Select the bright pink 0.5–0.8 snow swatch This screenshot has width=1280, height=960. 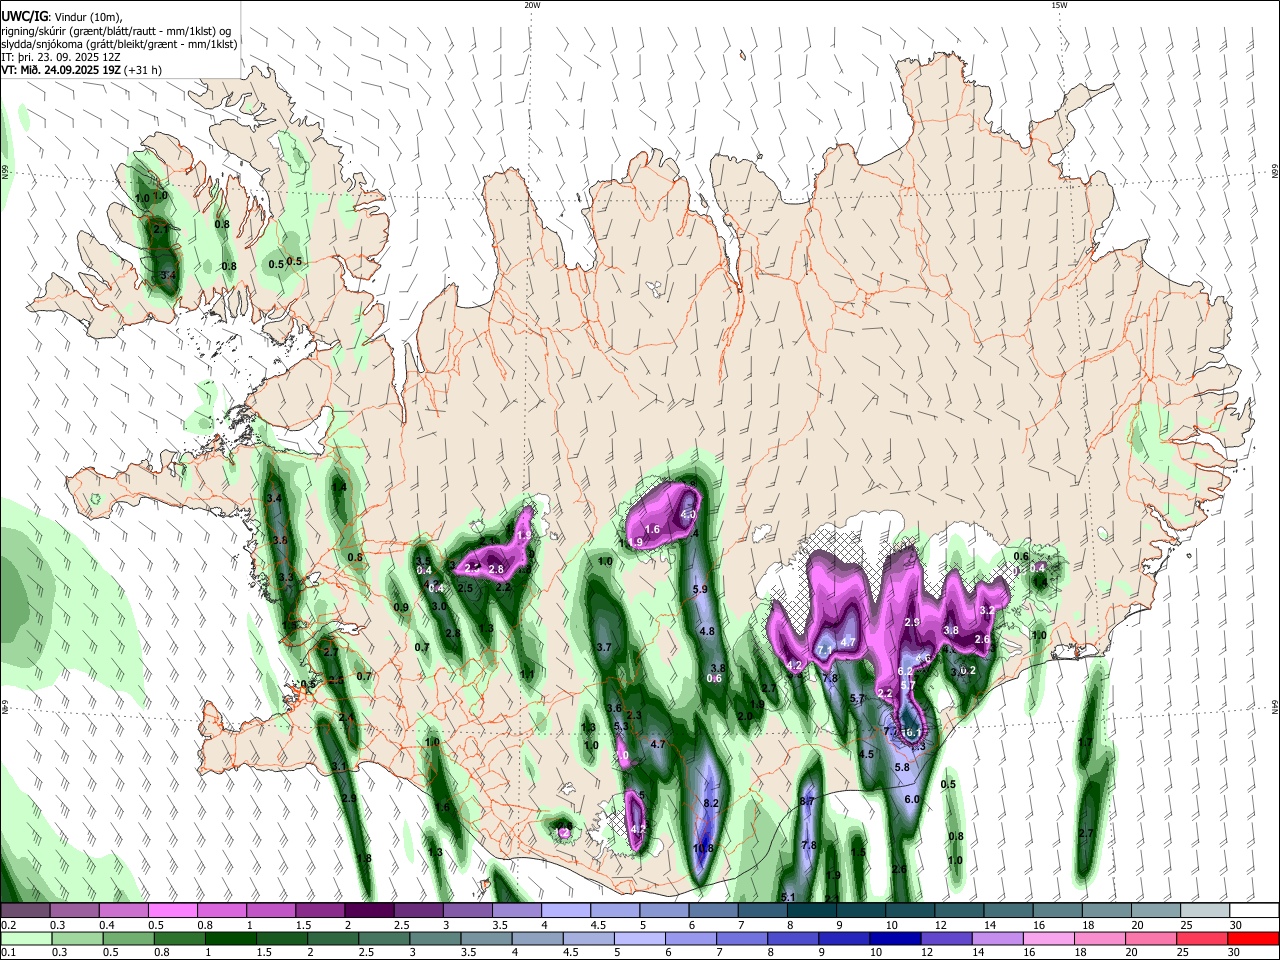[x=172, y=910]
